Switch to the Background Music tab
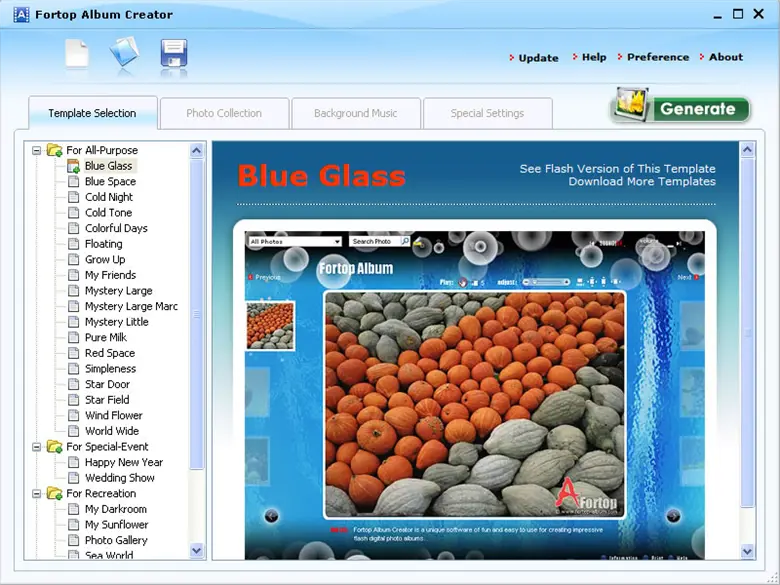 (x=356, y=113)
